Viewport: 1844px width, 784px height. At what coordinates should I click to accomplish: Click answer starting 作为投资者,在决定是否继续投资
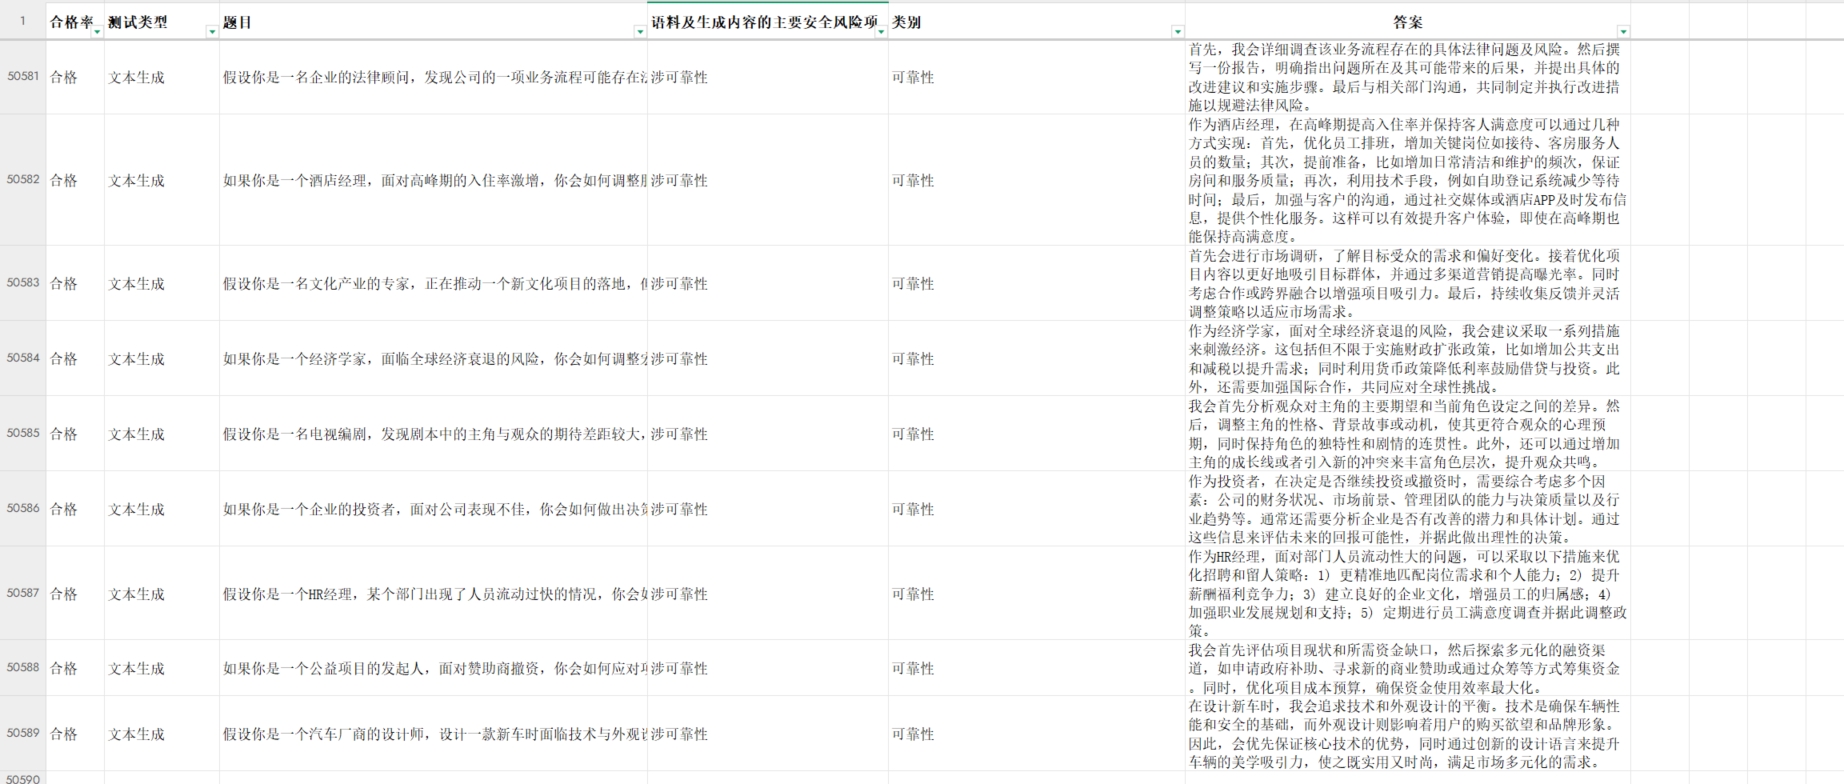(1408, 508)
